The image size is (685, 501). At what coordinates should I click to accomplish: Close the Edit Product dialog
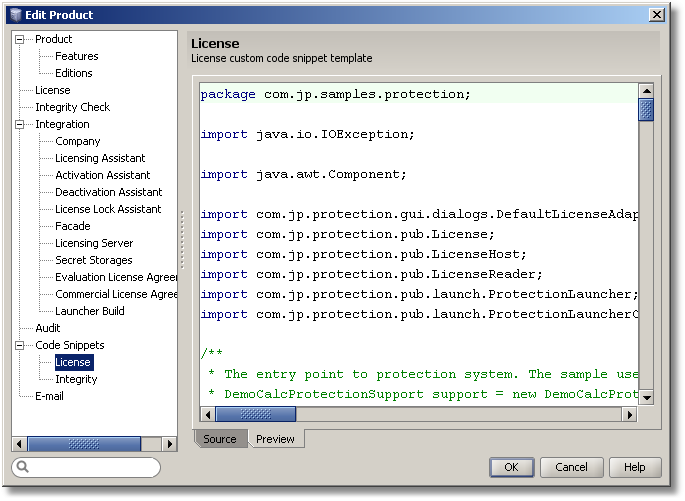click(656, 14)
